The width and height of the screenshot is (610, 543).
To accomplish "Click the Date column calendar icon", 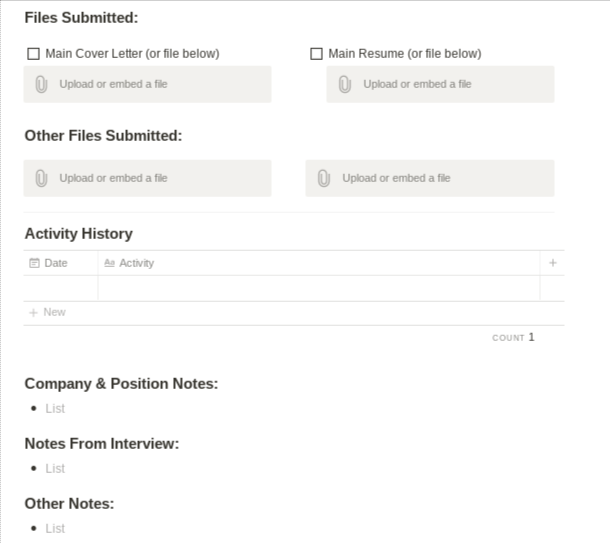I will click(x=34, y=263).
